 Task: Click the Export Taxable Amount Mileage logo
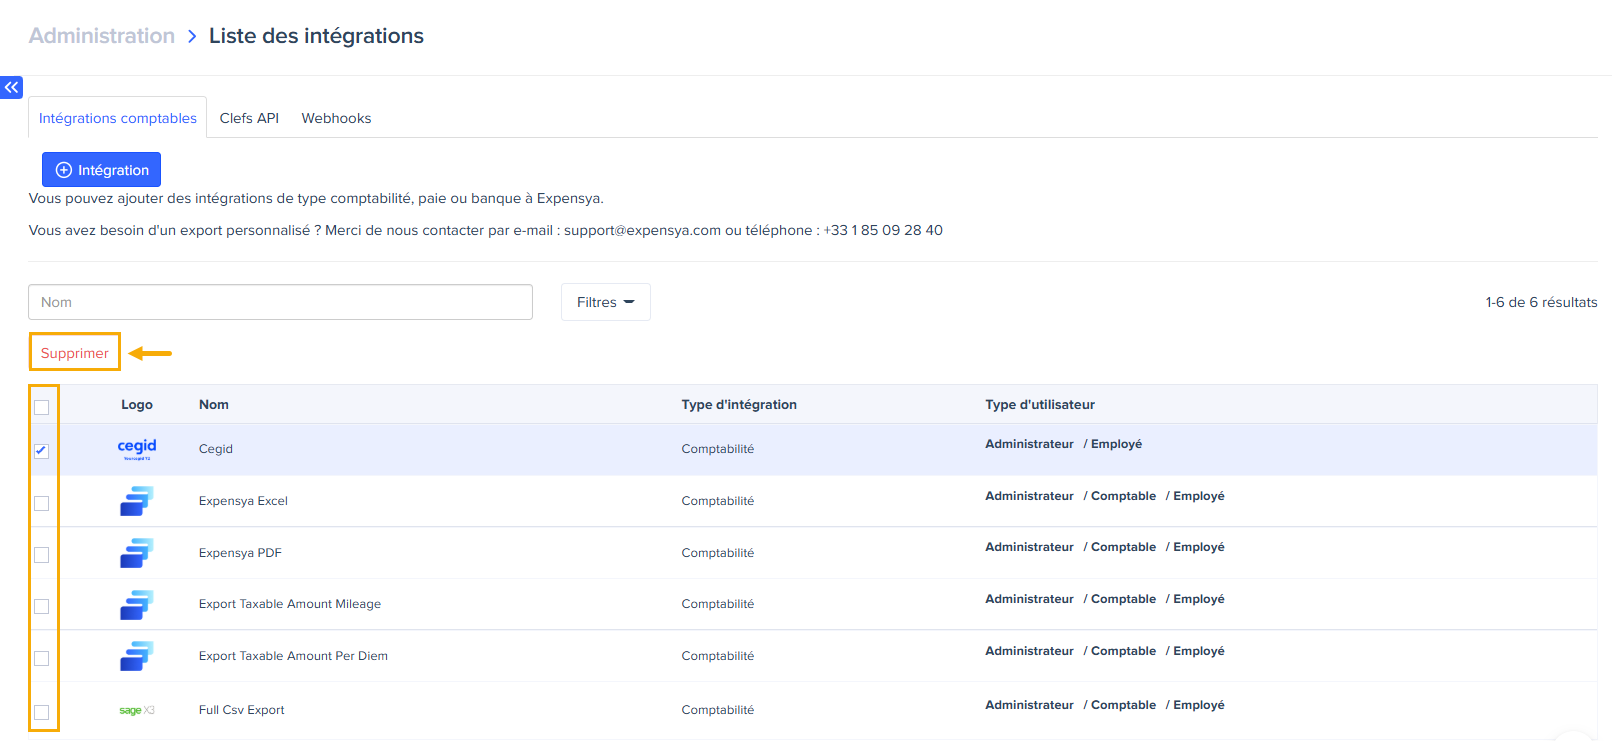click(x=137, y=604)
